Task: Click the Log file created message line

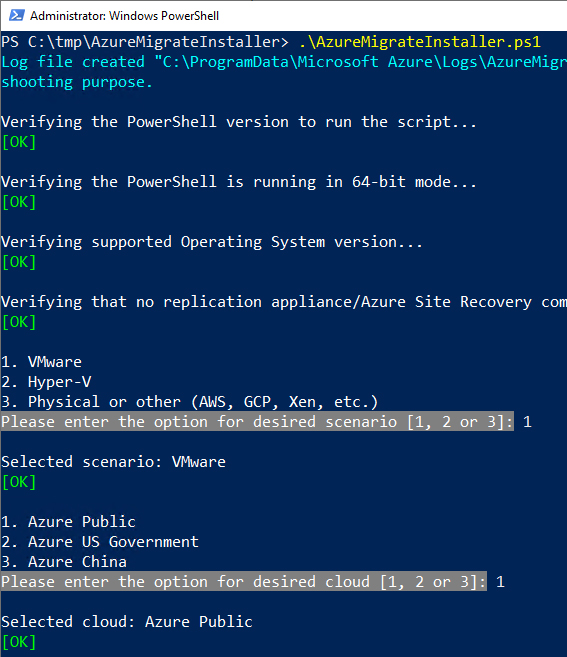Action: coord(284,62)
